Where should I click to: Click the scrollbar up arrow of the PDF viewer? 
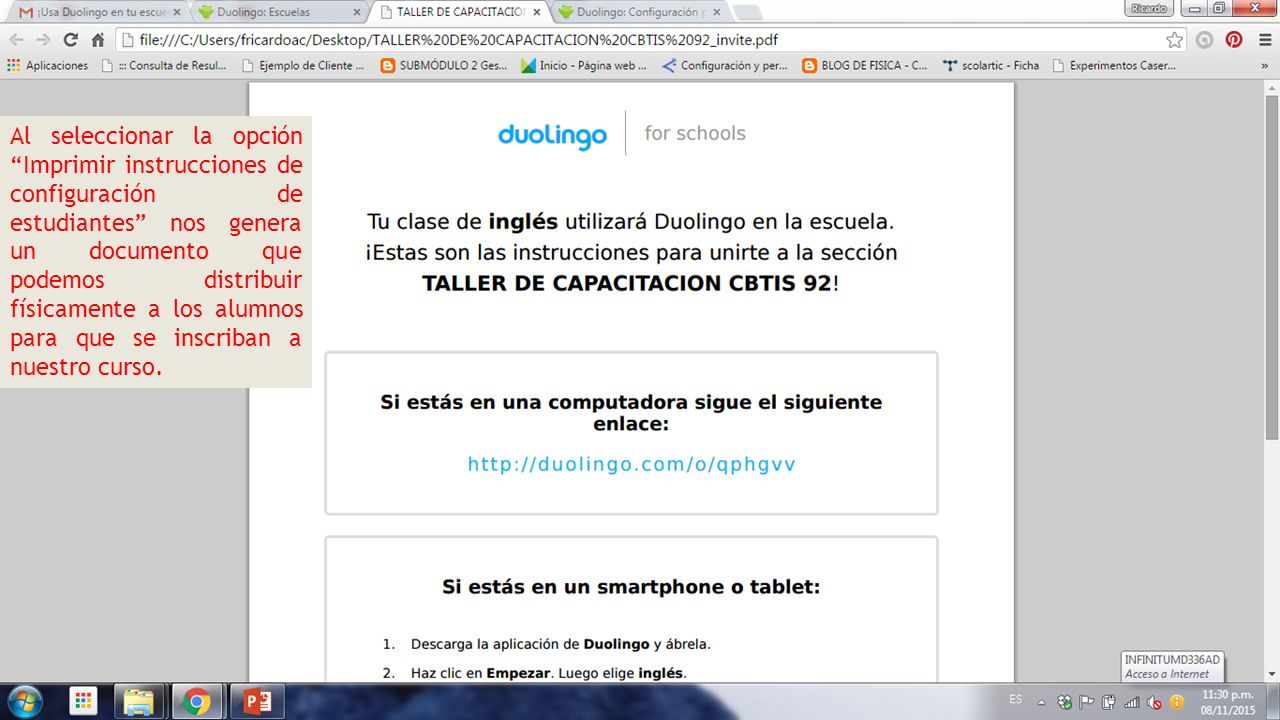point(1272,89)
